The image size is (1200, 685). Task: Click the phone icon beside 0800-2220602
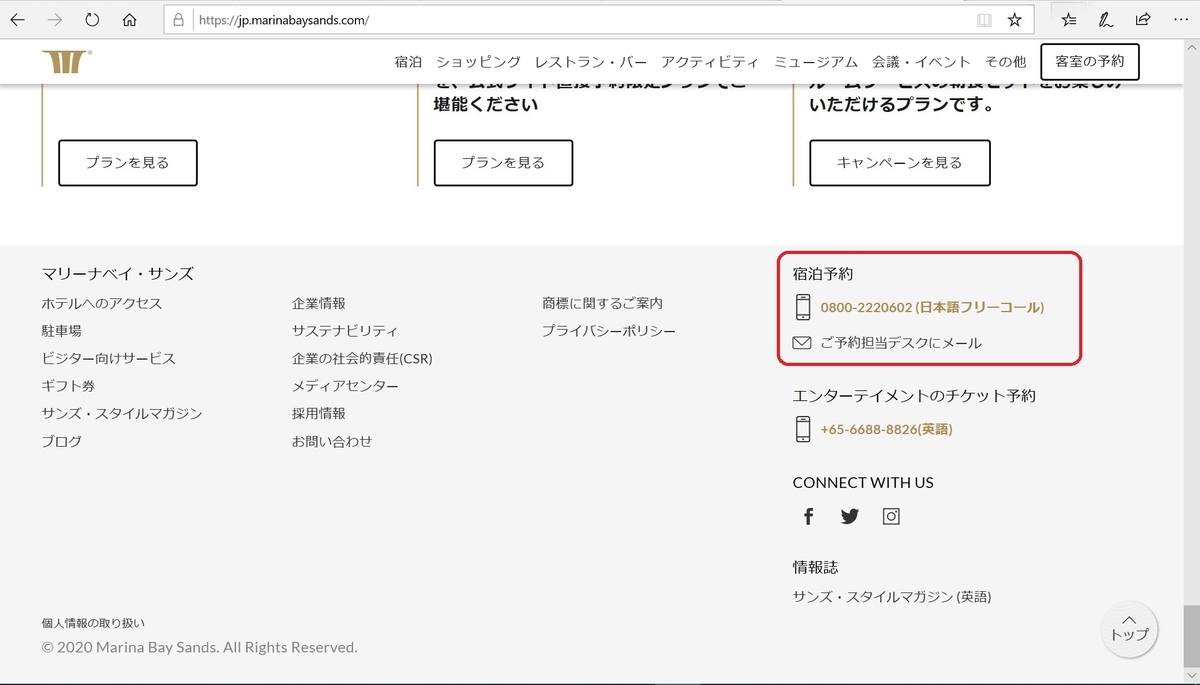tap(802, 307)
